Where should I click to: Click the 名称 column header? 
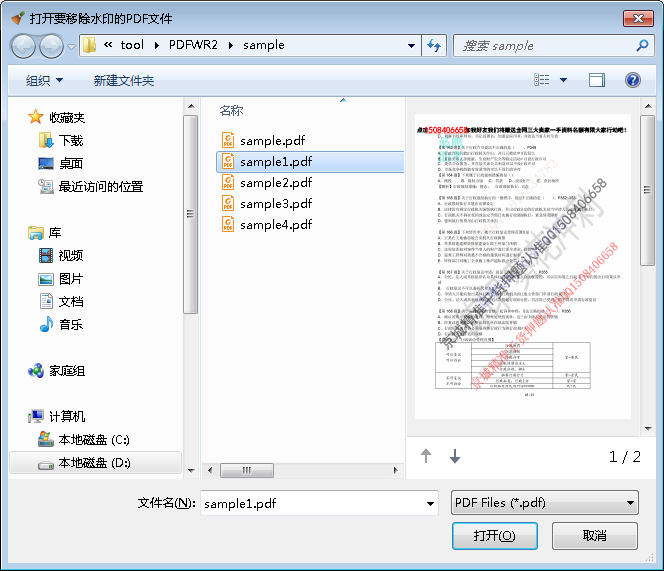(231, 111)
